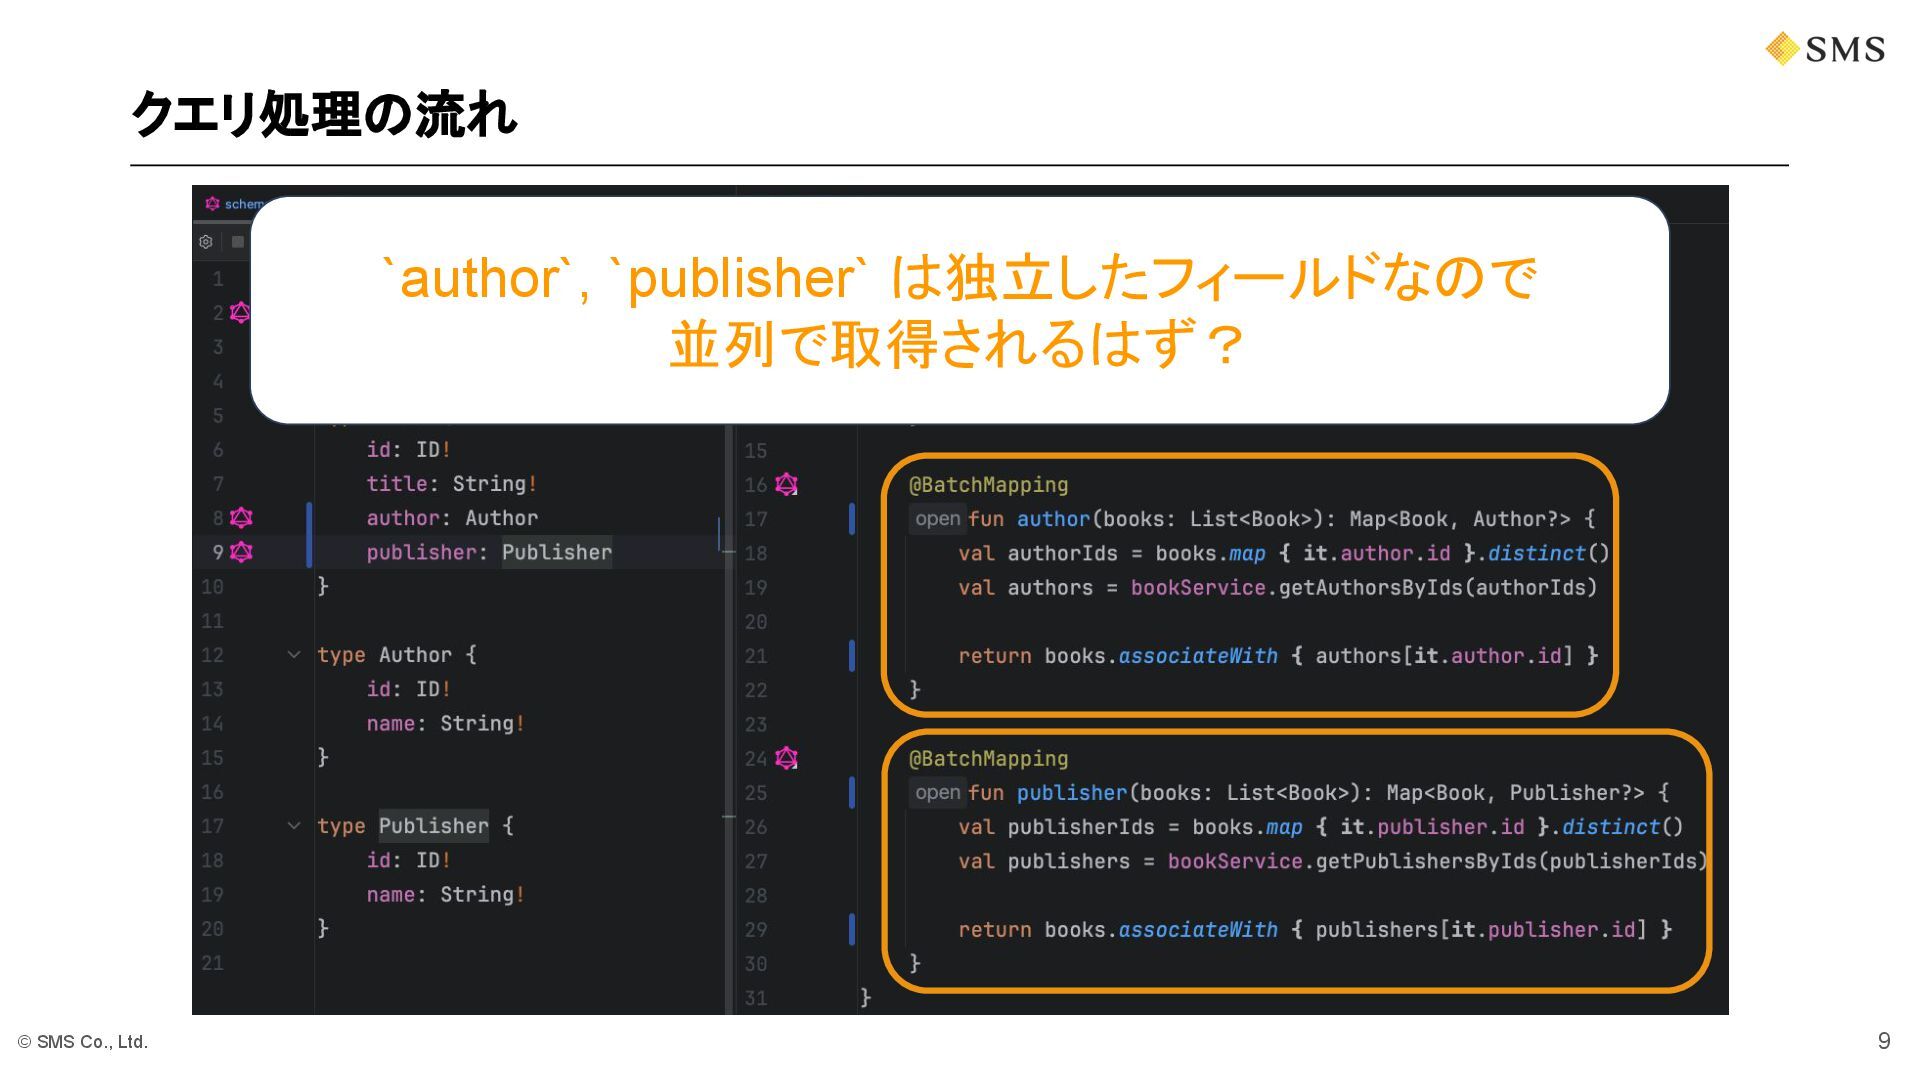The width and height of the screenshot is (1920, 1080).
Task: Click the 'author' function name on line 17
Action: [1054, 519]
